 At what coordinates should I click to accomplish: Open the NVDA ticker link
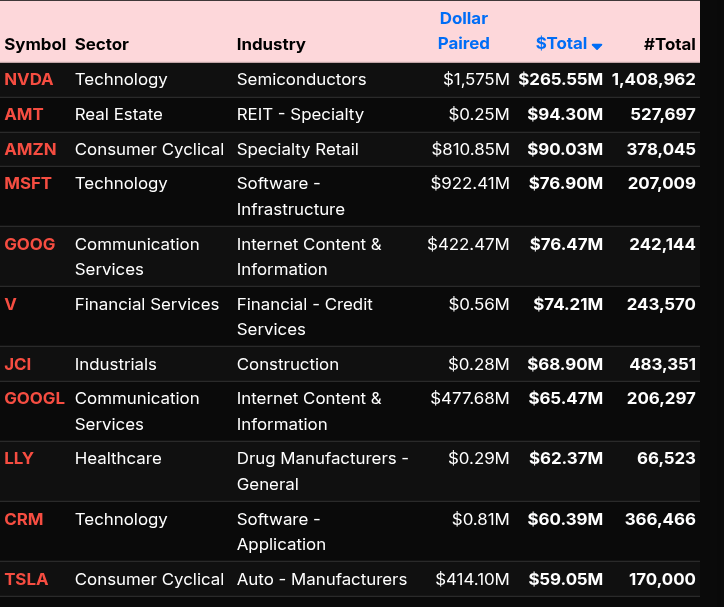(x=29, y=79)
